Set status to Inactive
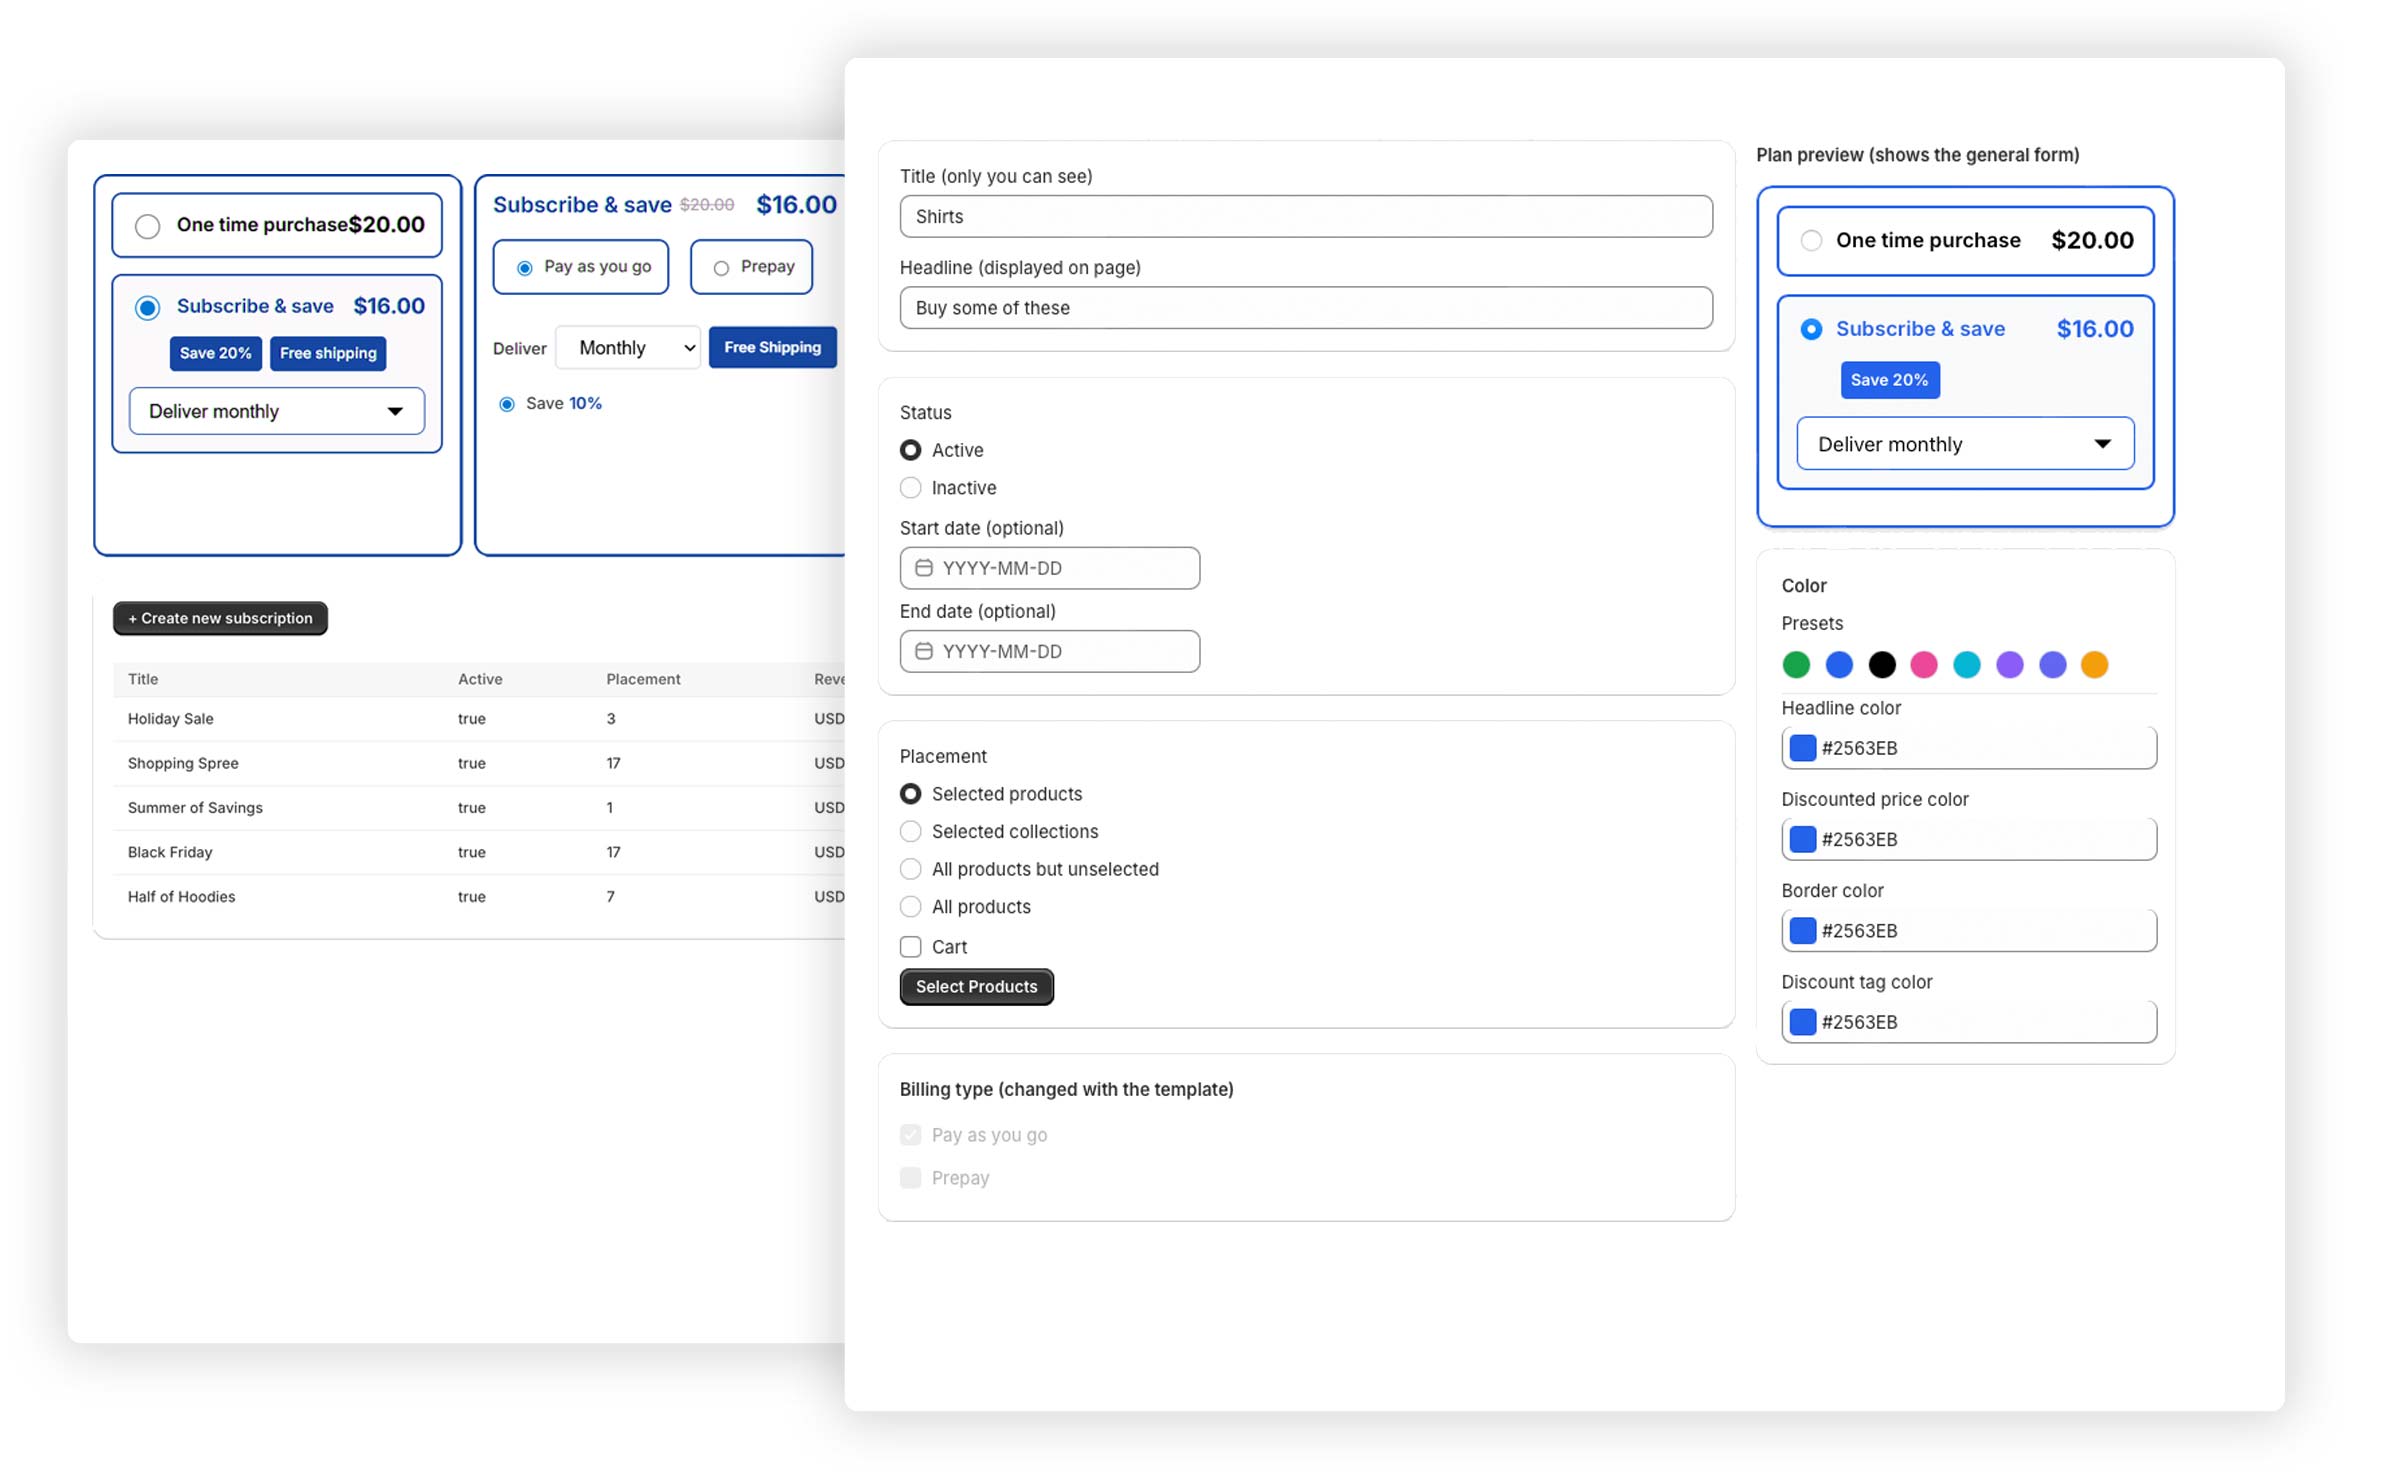 (x=910, y=488)
